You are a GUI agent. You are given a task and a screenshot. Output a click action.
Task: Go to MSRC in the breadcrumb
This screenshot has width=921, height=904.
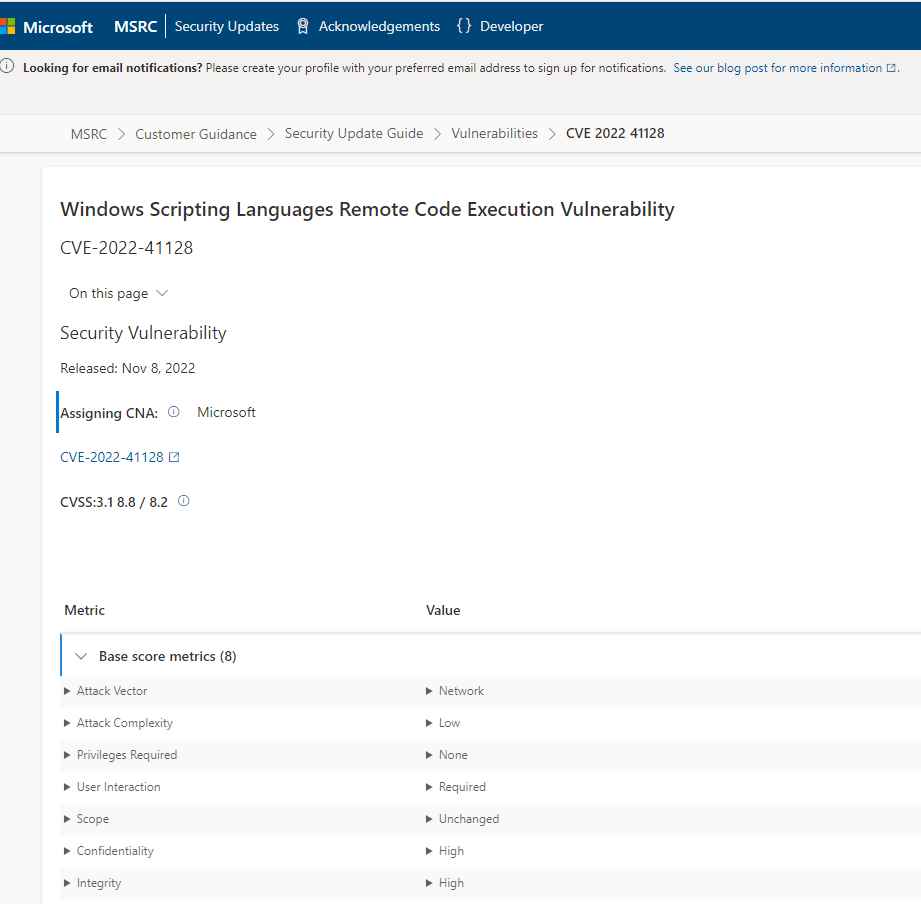point(89,134)
